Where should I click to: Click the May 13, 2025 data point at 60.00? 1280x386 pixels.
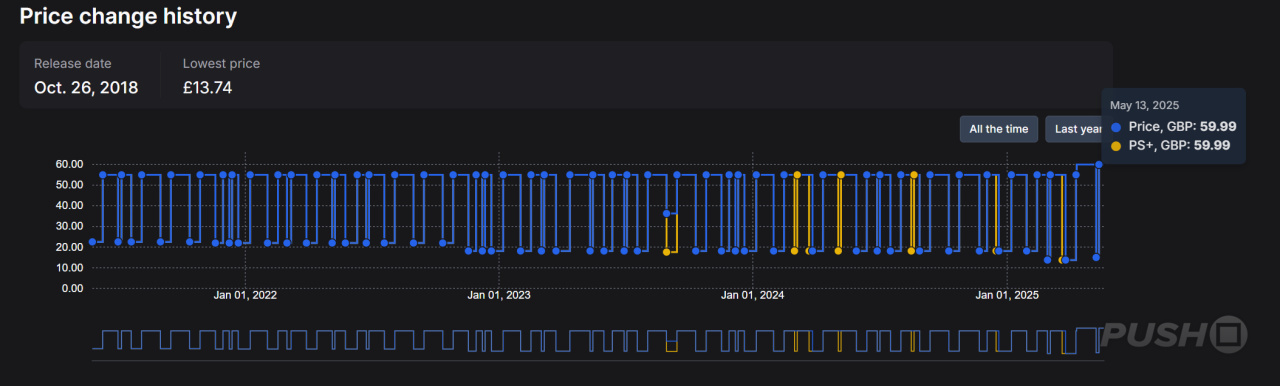[1099, 164]
